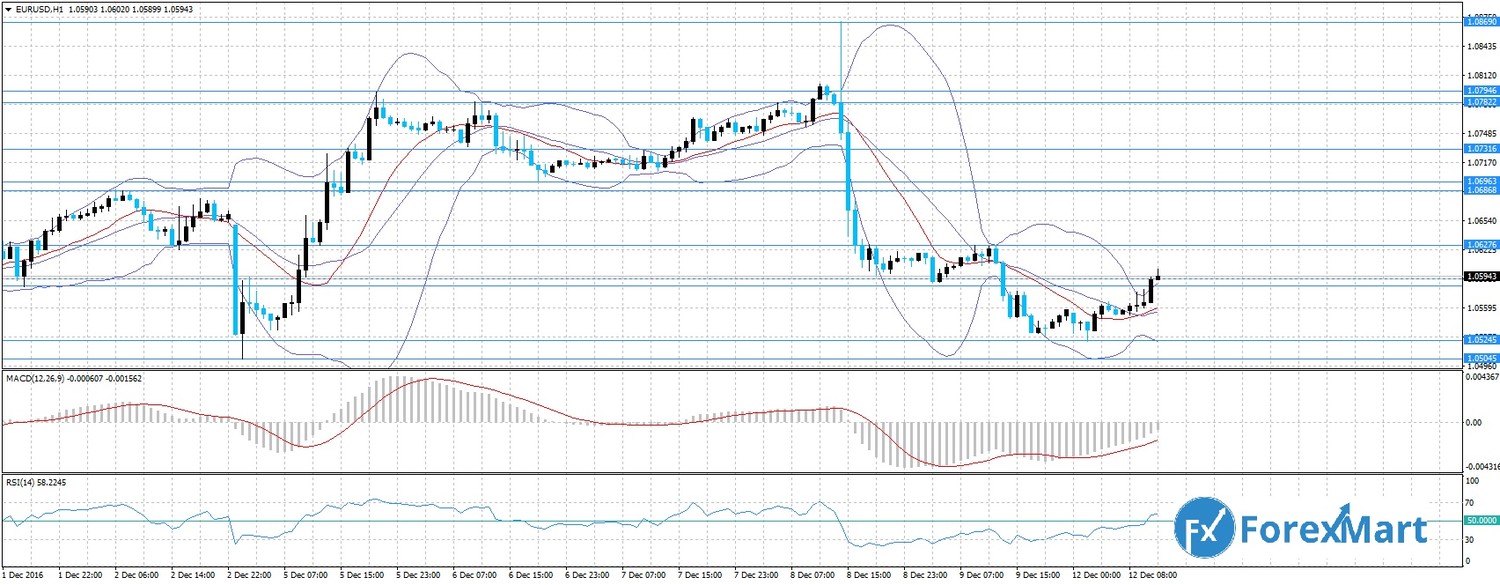Click the 1.08690 horizontal line price tag

tap(1479, 21)
